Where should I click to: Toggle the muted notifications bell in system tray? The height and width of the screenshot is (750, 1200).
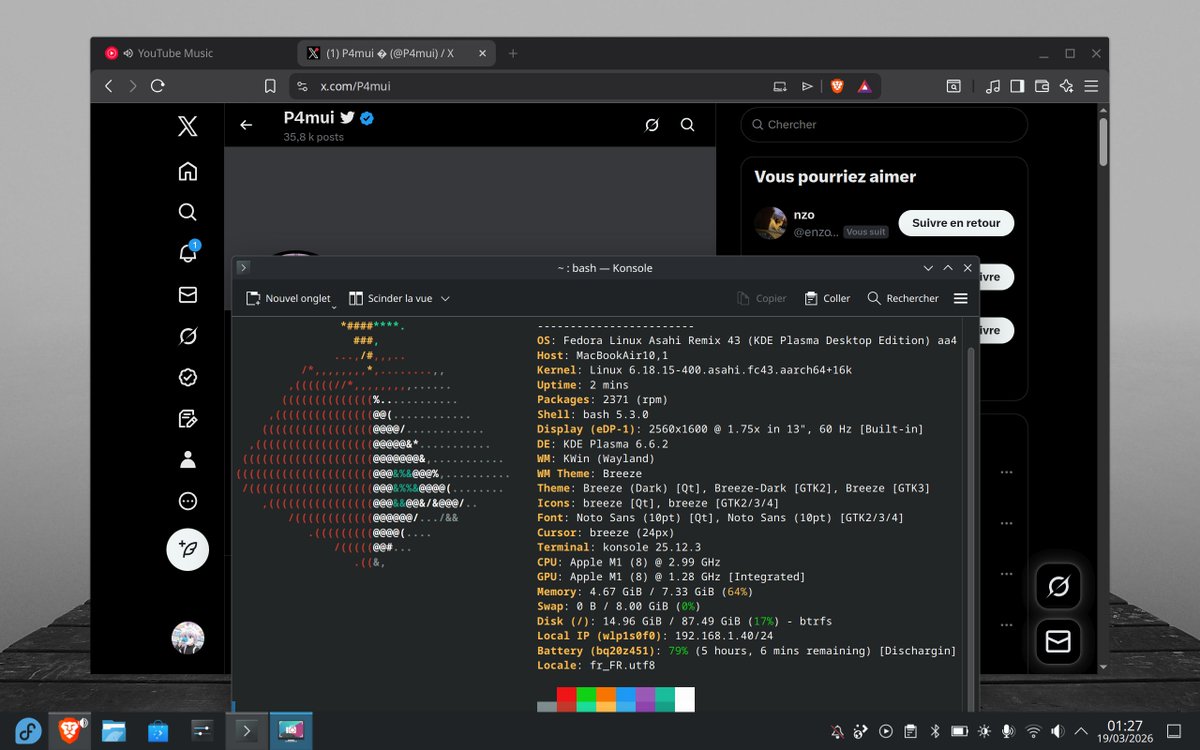click(837, 732)
